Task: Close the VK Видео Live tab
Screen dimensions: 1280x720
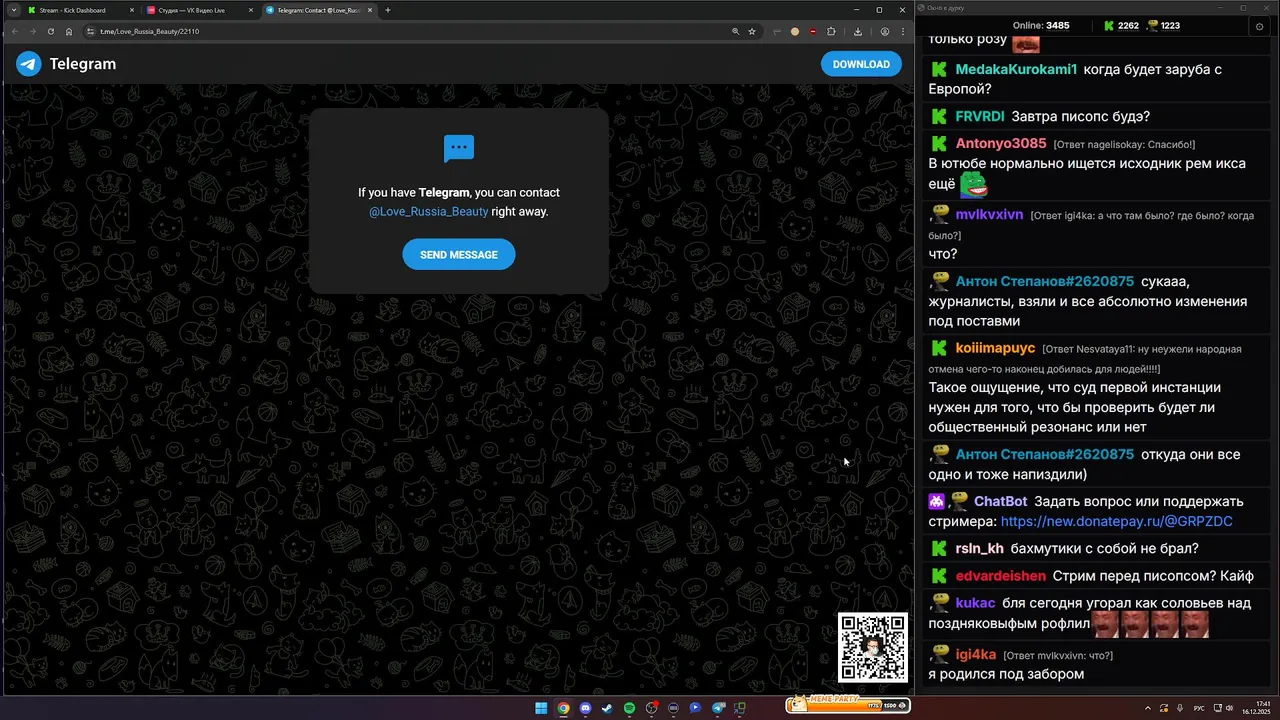Action: point(250,10)
